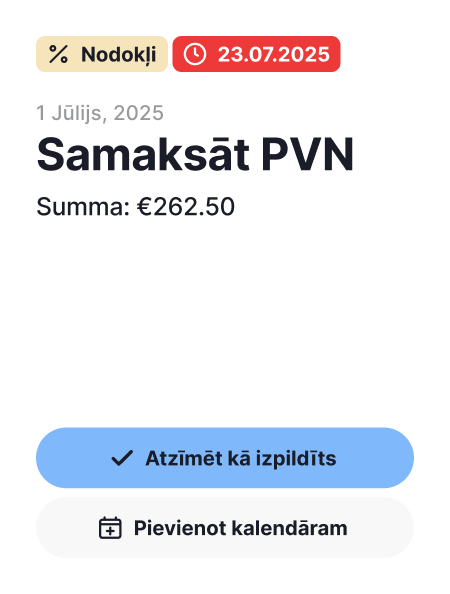Click the Summa label

(83, 207)
